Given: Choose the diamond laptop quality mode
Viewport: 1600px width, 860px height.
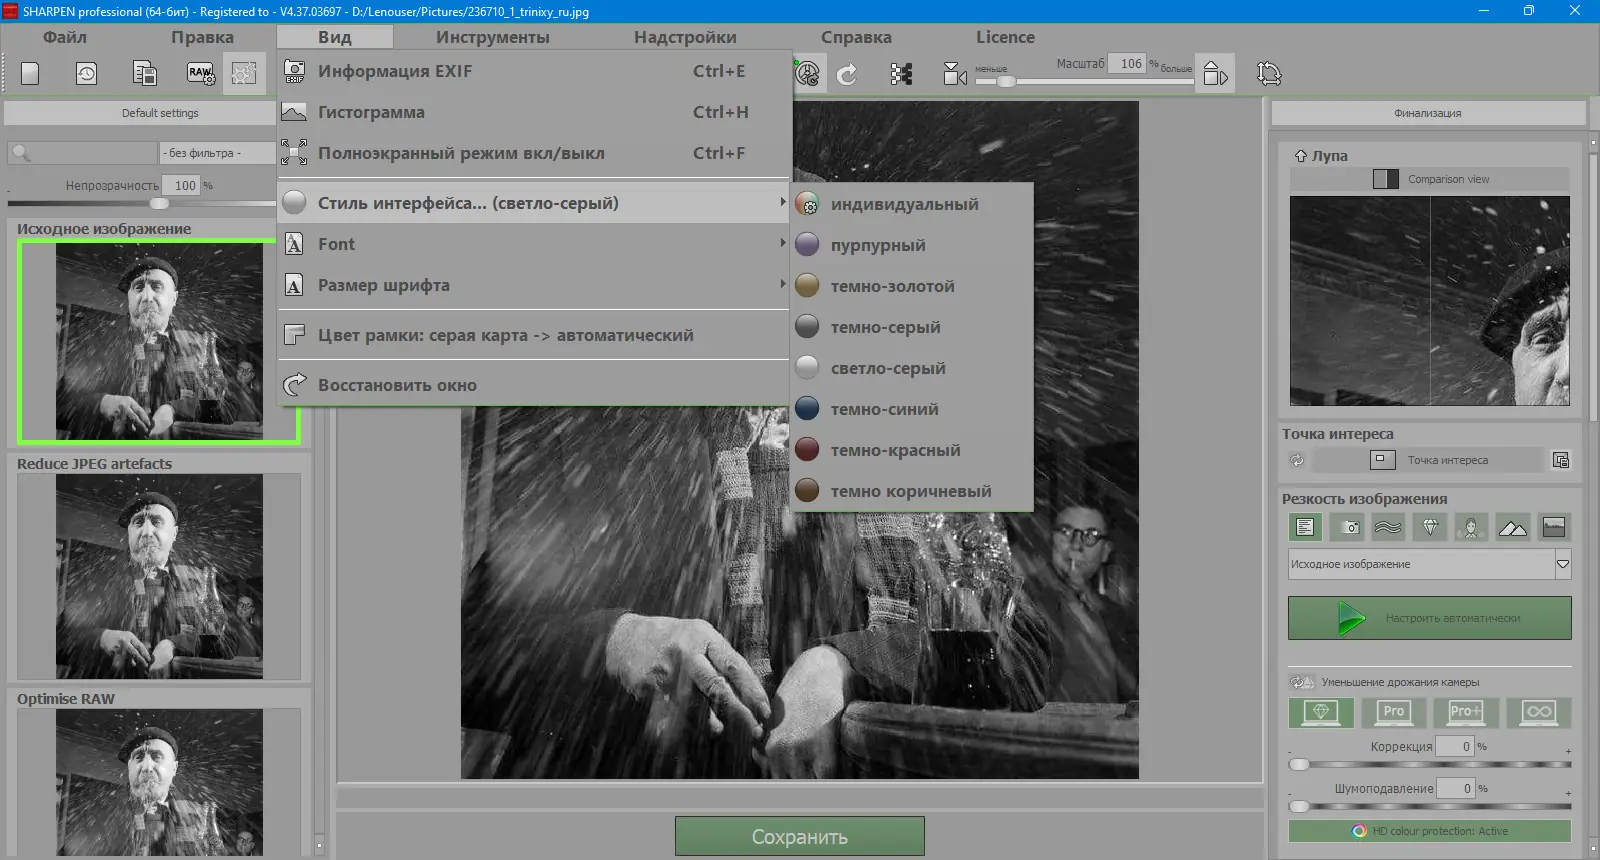Looking at the screenshot, I should pyautogui.click(x=1321, y=712).
